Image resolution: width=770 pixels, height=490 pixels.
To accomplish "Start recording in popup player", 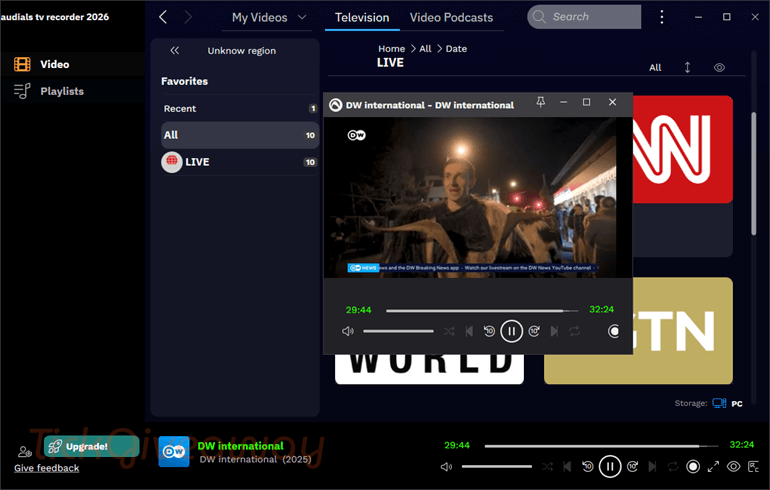I will [x=613, y=331].
